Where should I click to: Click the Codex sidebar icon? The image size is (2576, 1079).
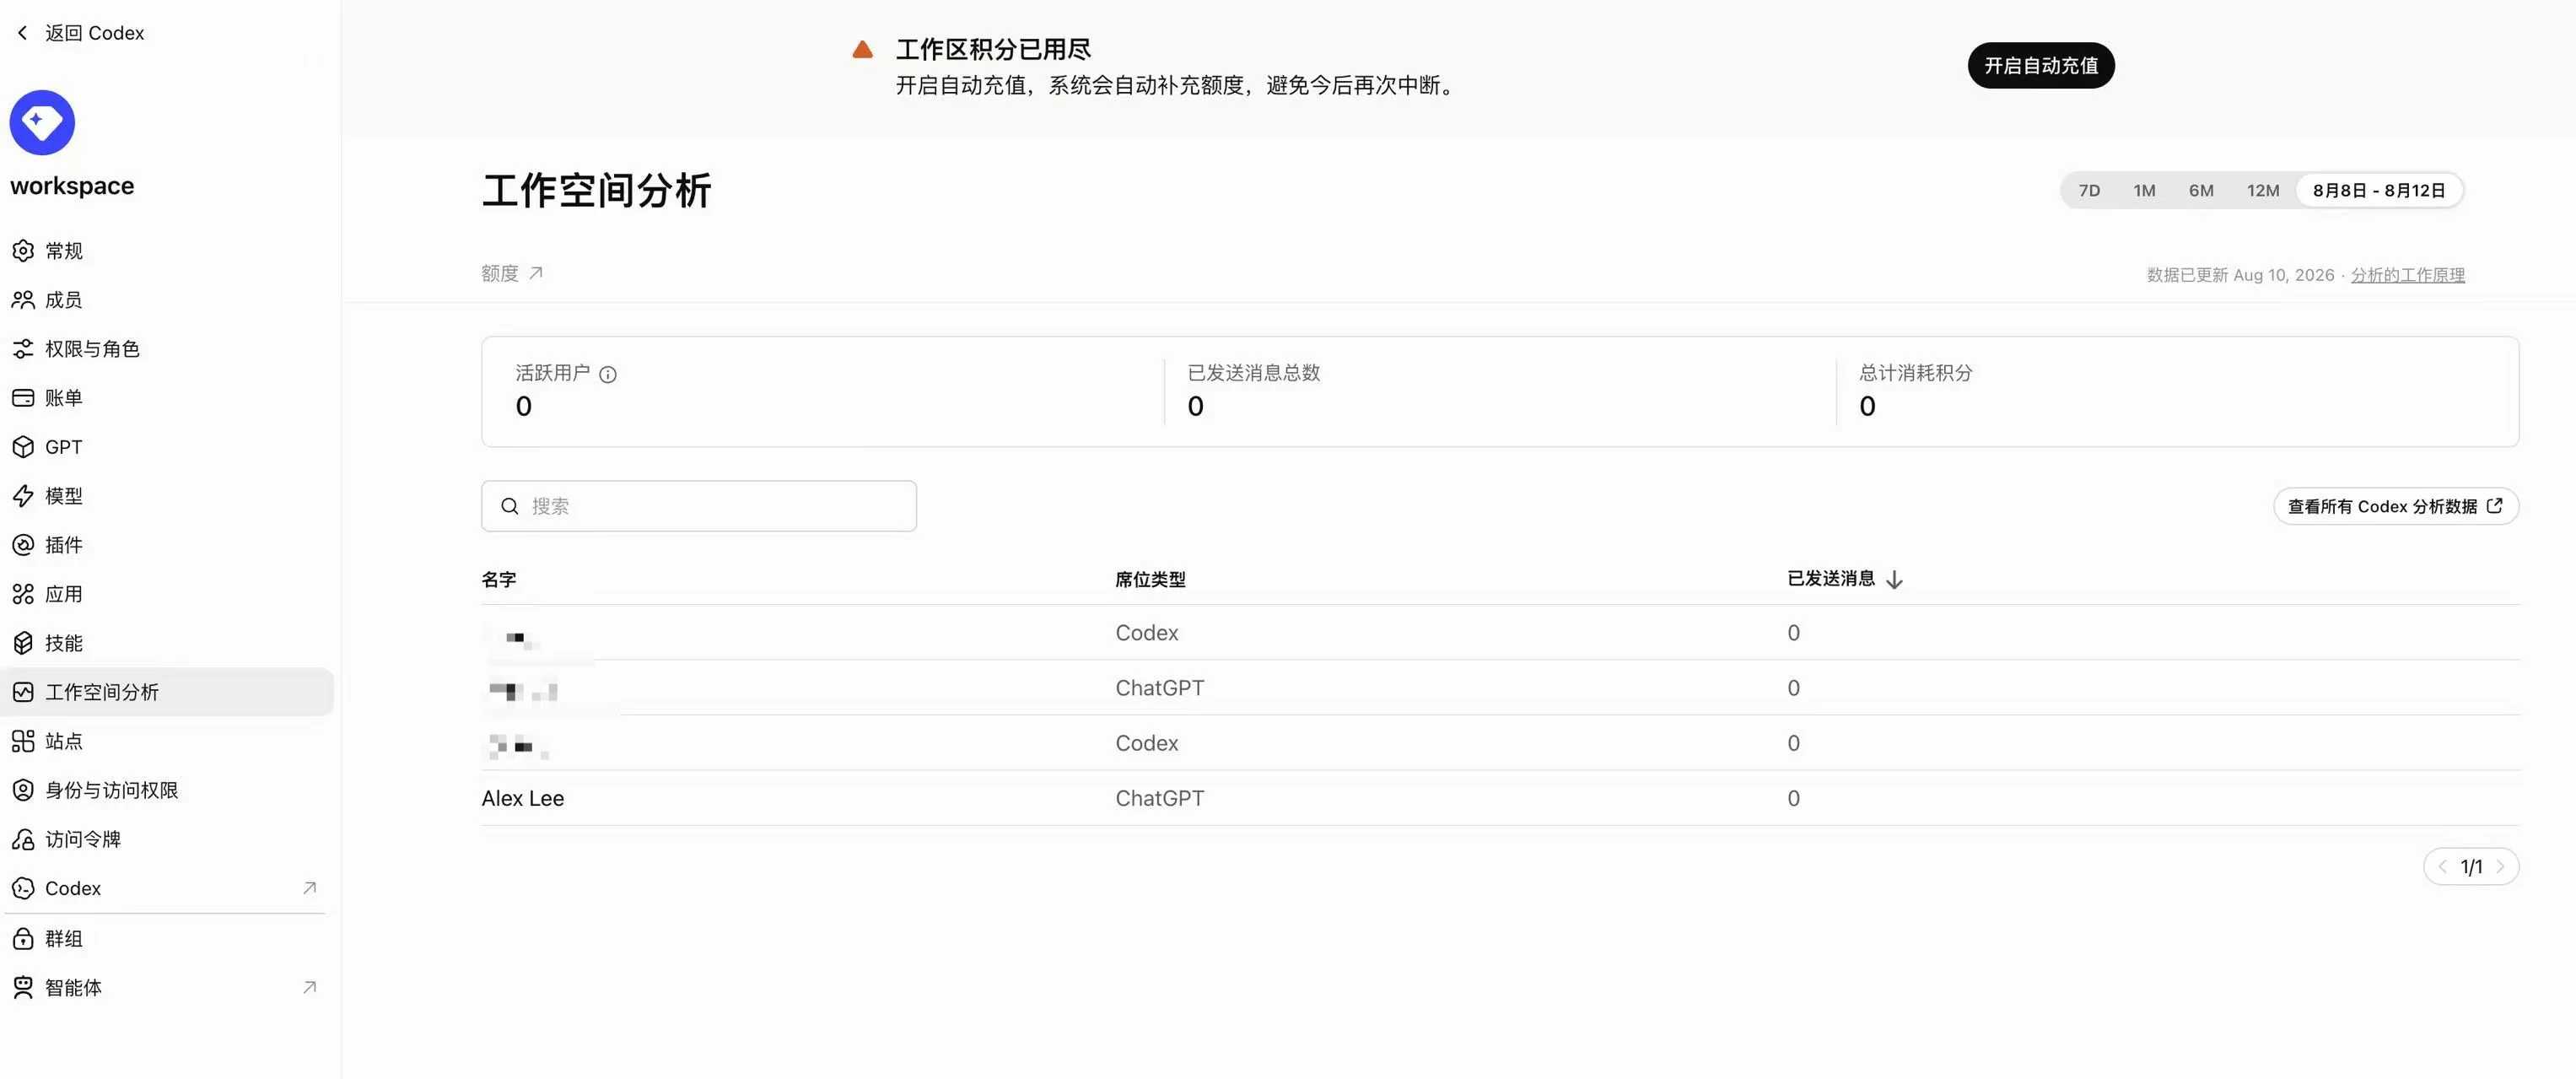point(23,888)
